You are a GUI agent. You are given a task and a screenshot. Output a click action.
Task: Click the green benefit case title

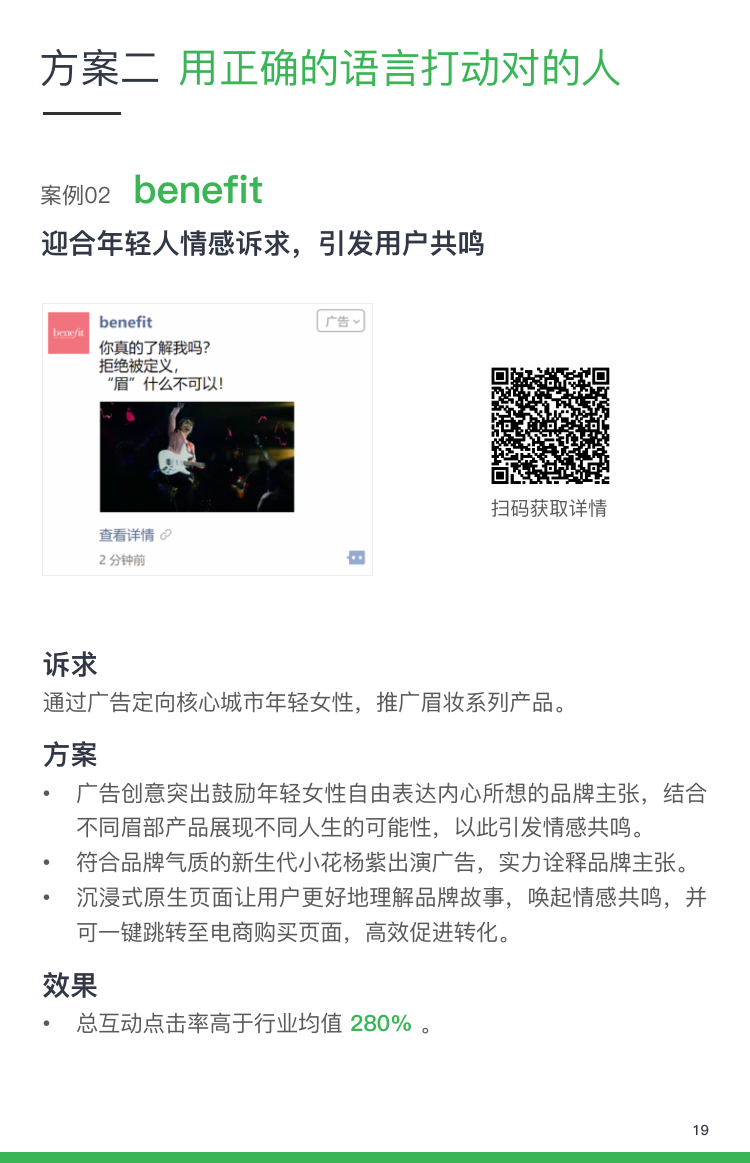coord(198,191)
